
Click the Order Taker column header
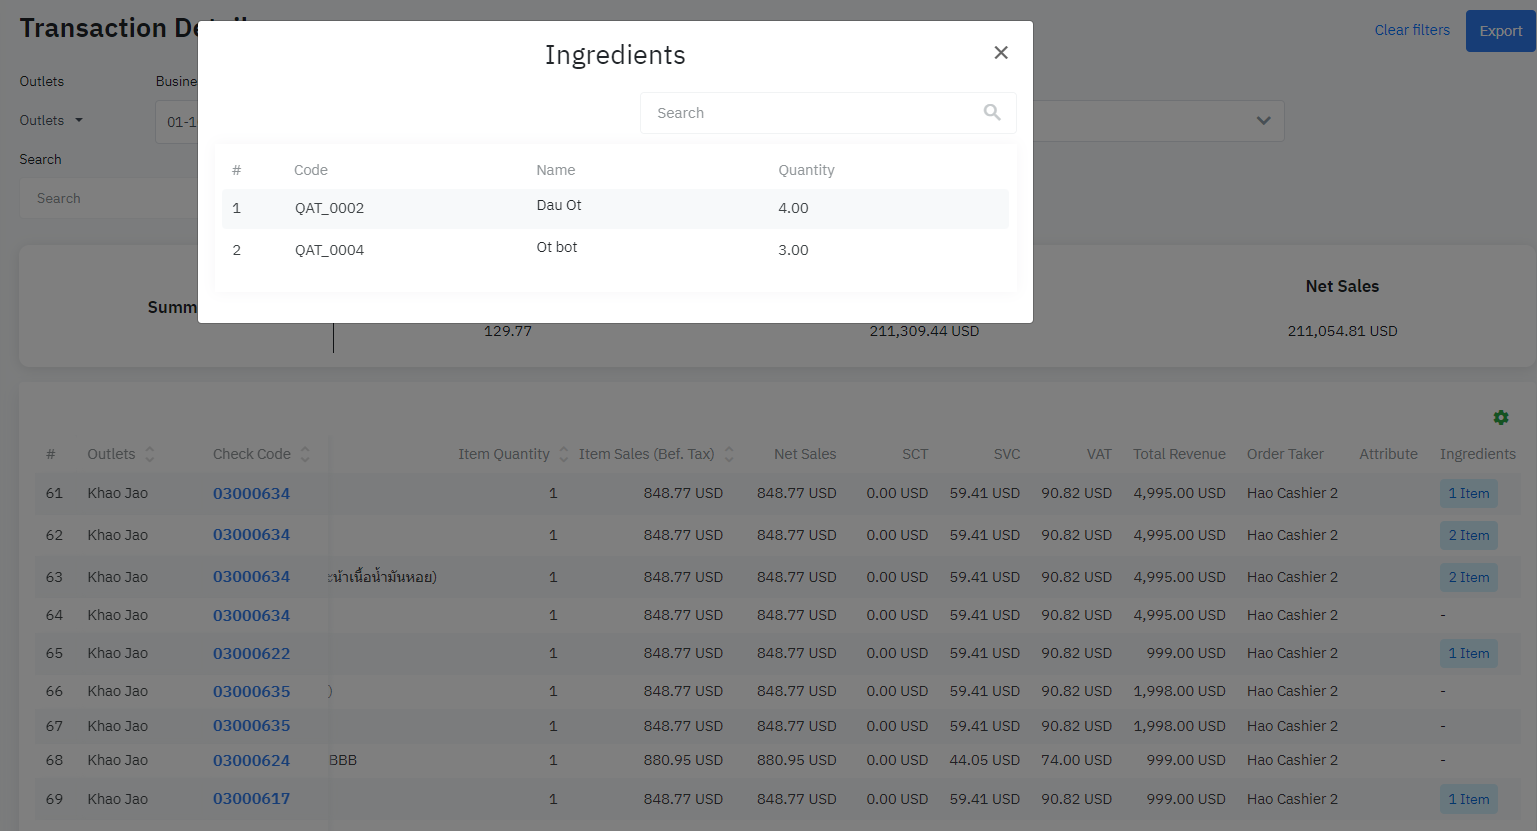[1285, 454]
